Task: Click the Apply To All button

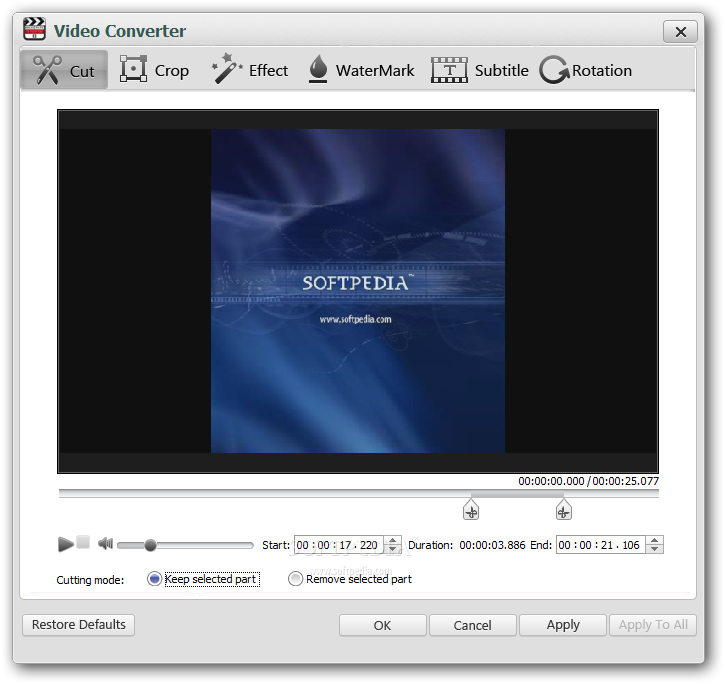Action: coord(653,625)
